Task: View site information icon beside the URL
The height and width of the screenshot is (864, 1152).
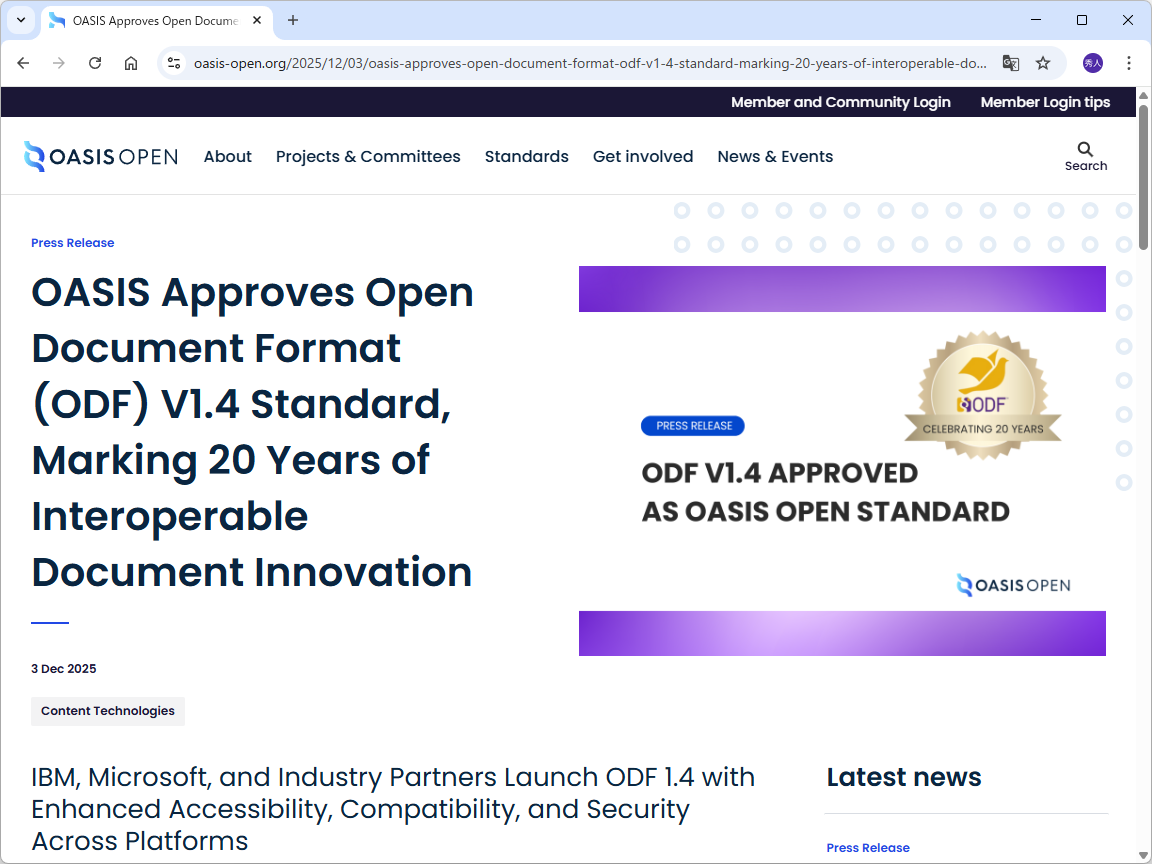Action: click(174, 62)
